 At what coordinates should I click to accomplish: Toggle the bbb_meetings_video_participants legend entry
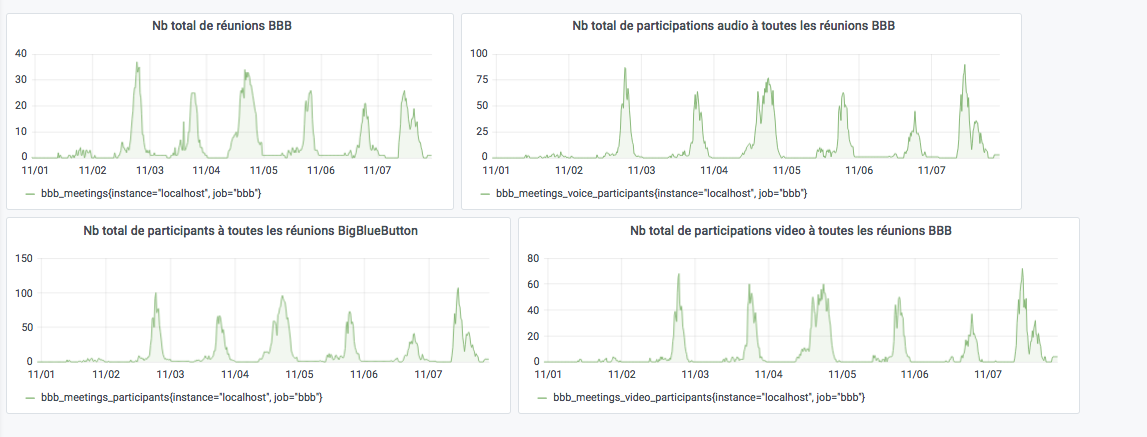(709, 397)
